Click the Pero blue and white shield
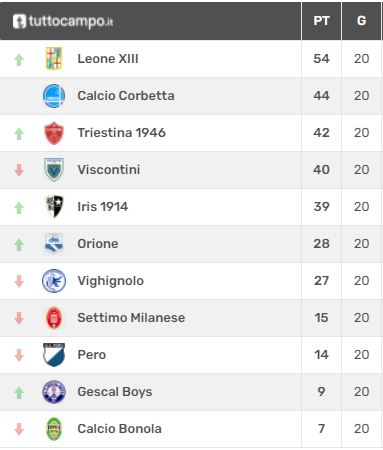Viewport: 383px width, 450px height. tap(54, 355)
